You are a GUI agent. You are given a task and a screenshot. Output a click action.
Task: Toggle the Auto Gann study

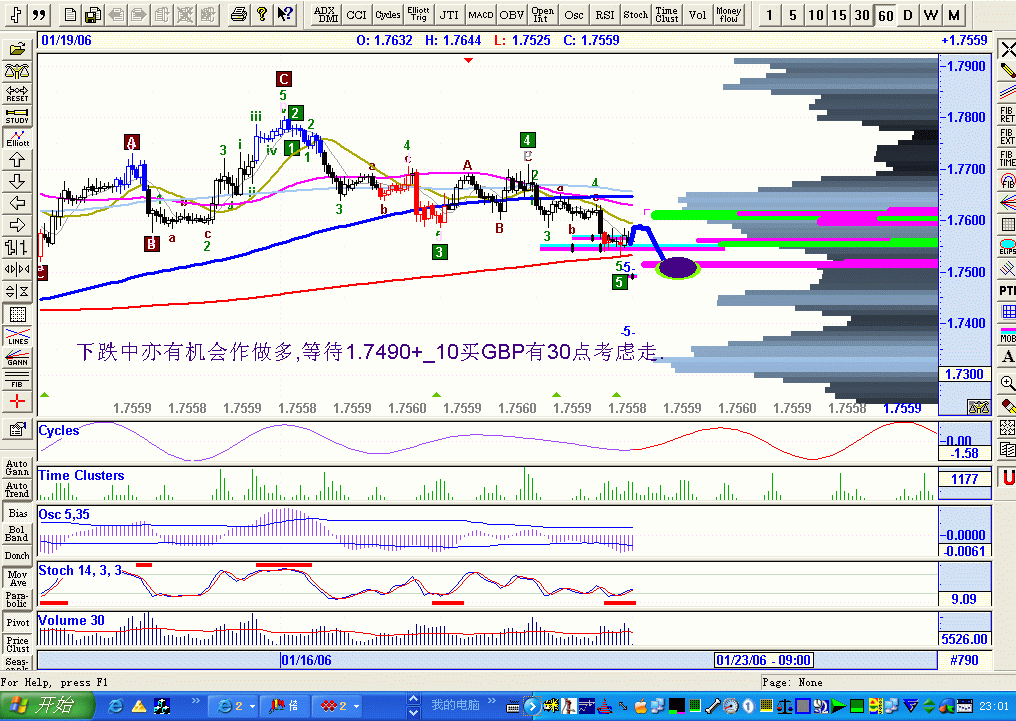point(17,468)
